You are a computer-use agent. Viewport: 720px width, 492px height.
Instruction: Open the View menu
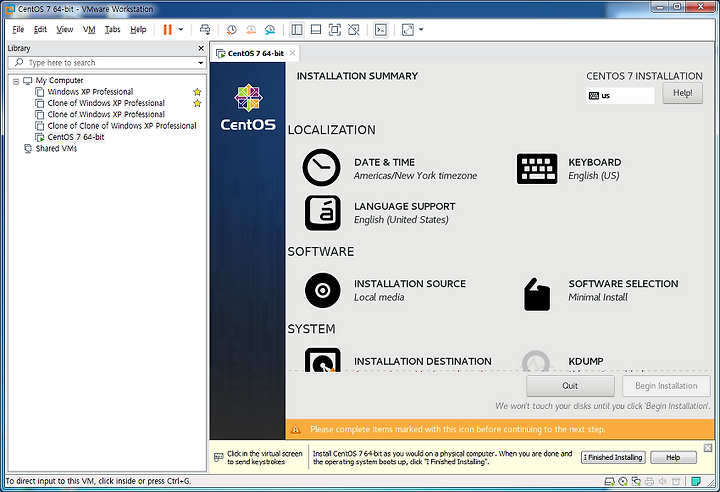coord(65,30)
